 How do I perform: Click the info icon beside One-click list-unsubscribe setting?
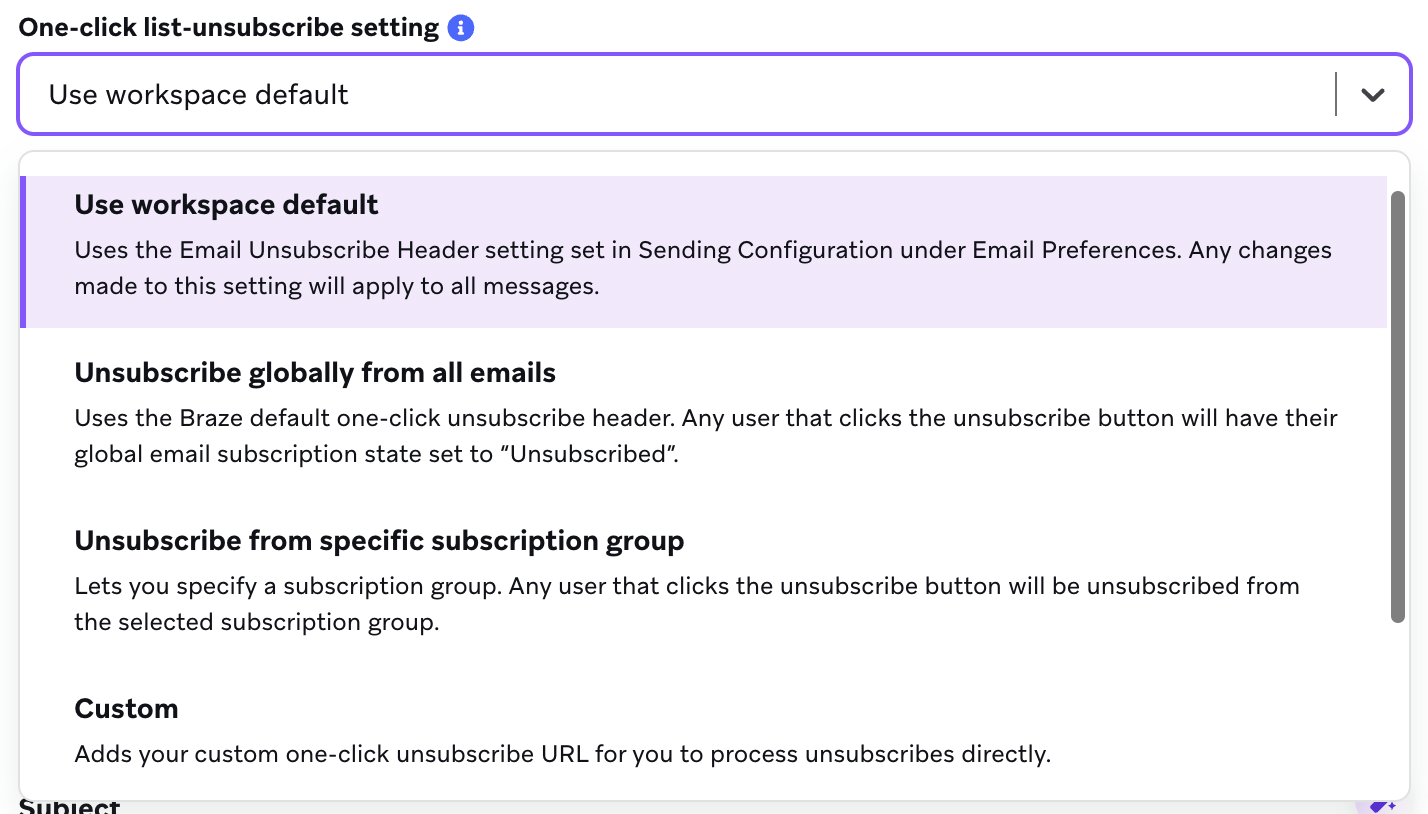(460, 28)
